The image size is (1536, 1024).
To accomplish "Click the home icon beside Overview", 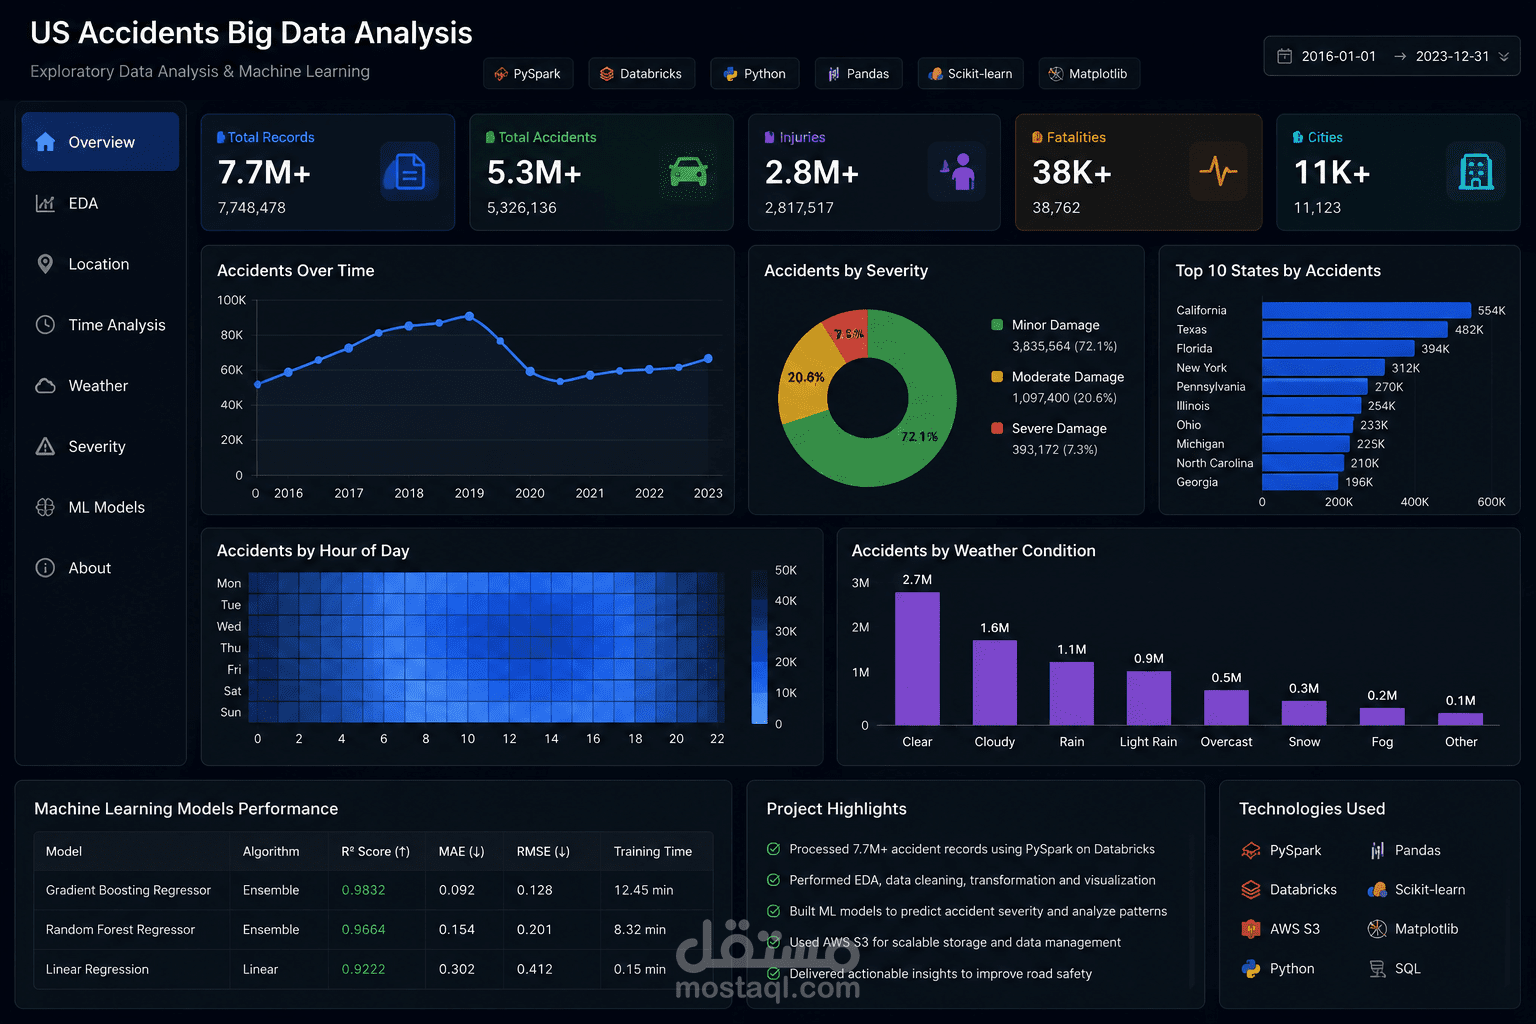I will point(45,142).
